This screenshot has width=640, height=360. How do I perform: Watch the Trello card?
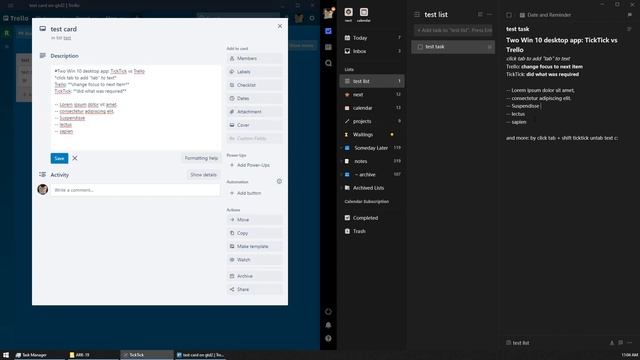[254, 260]
